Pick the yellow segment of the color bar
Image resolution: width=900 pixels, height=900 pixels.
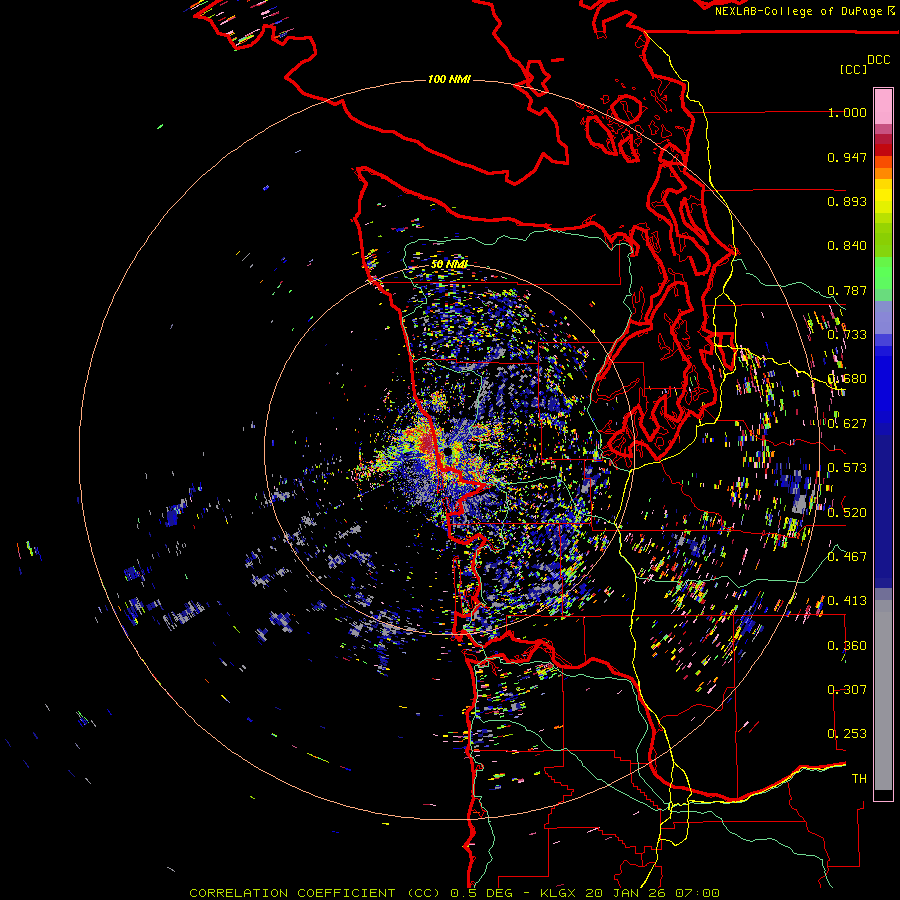pos(883,196)
